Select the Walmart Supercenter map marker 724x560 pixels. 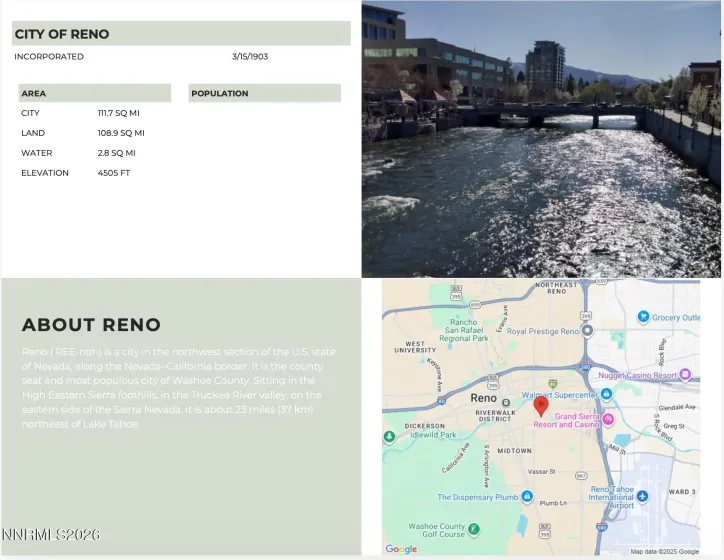(x=606, y=394)
